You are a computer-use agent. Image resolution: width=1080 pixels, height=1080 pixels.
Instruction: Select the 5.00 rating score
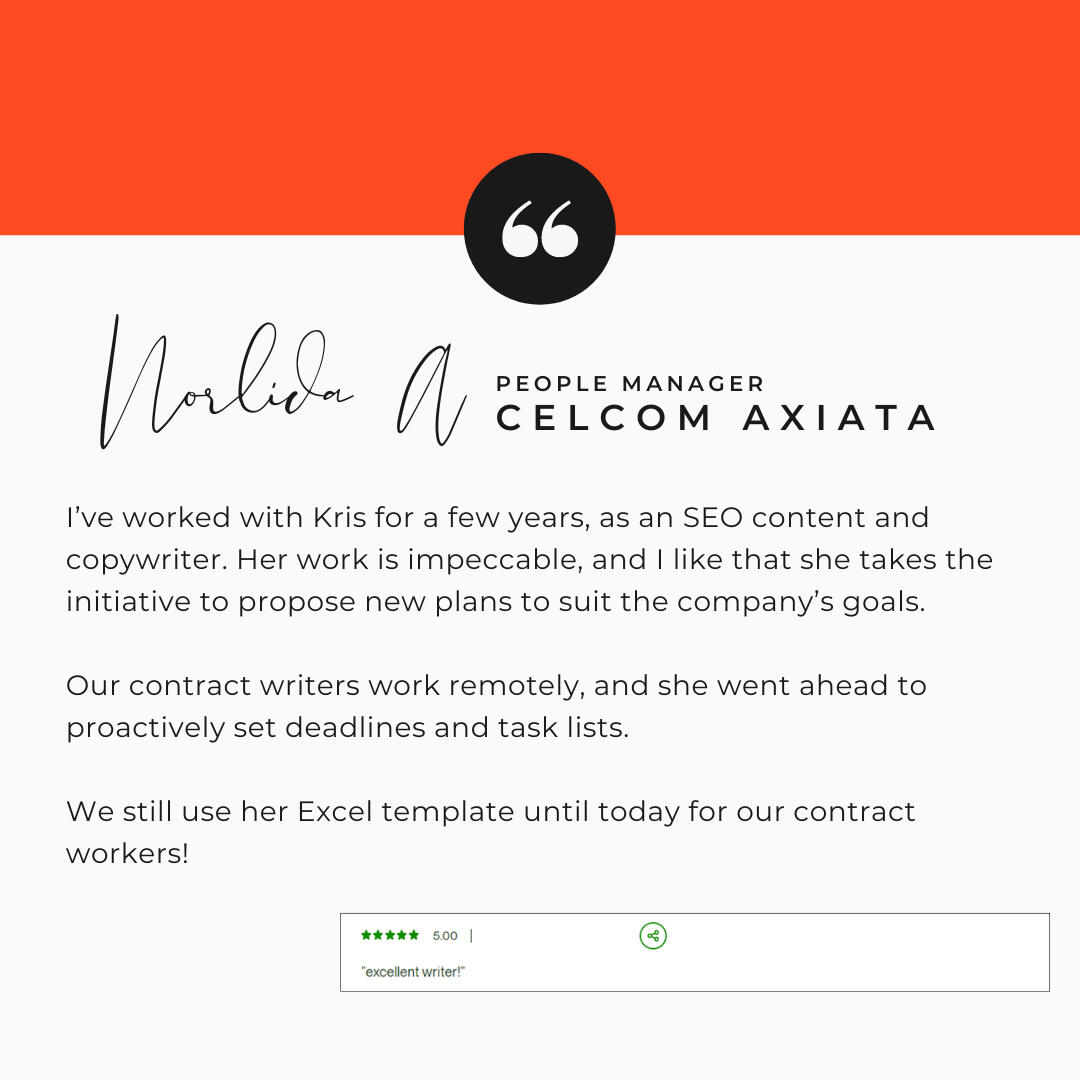tap(445, 935)
